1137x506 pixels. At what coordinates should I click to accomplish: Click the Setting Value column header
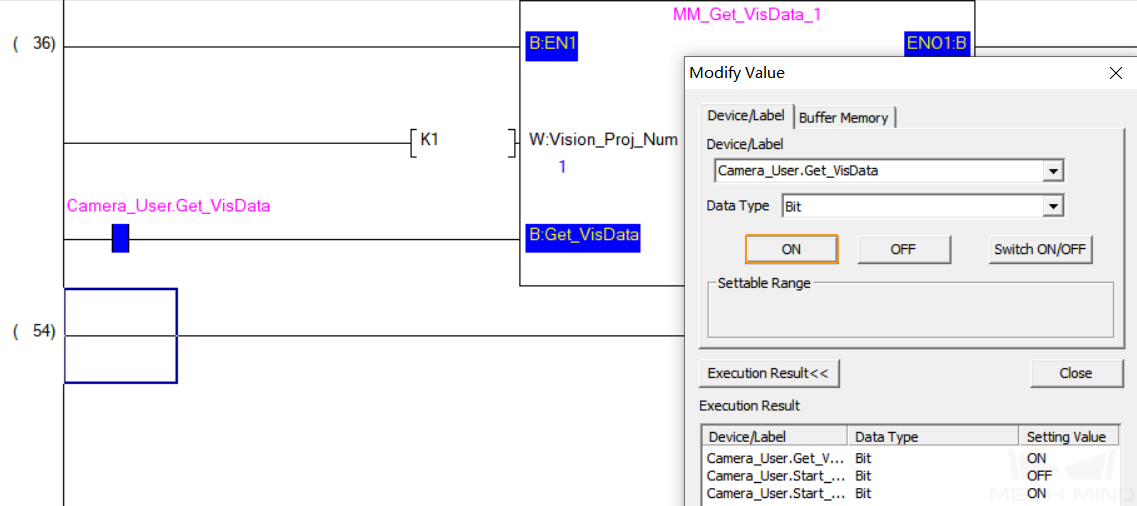[x=1066, y=436]
